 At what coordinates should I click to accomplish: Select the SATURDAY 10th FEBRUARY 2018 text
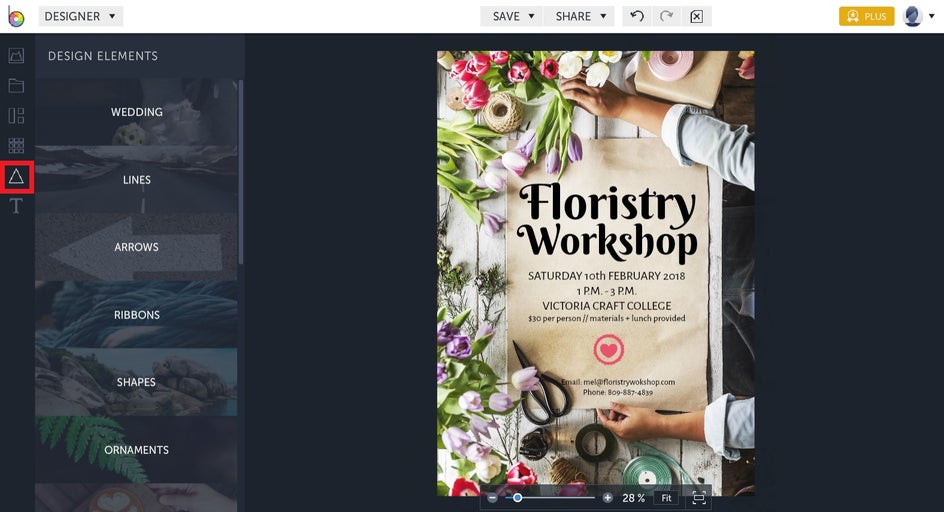tap(606, 276)
